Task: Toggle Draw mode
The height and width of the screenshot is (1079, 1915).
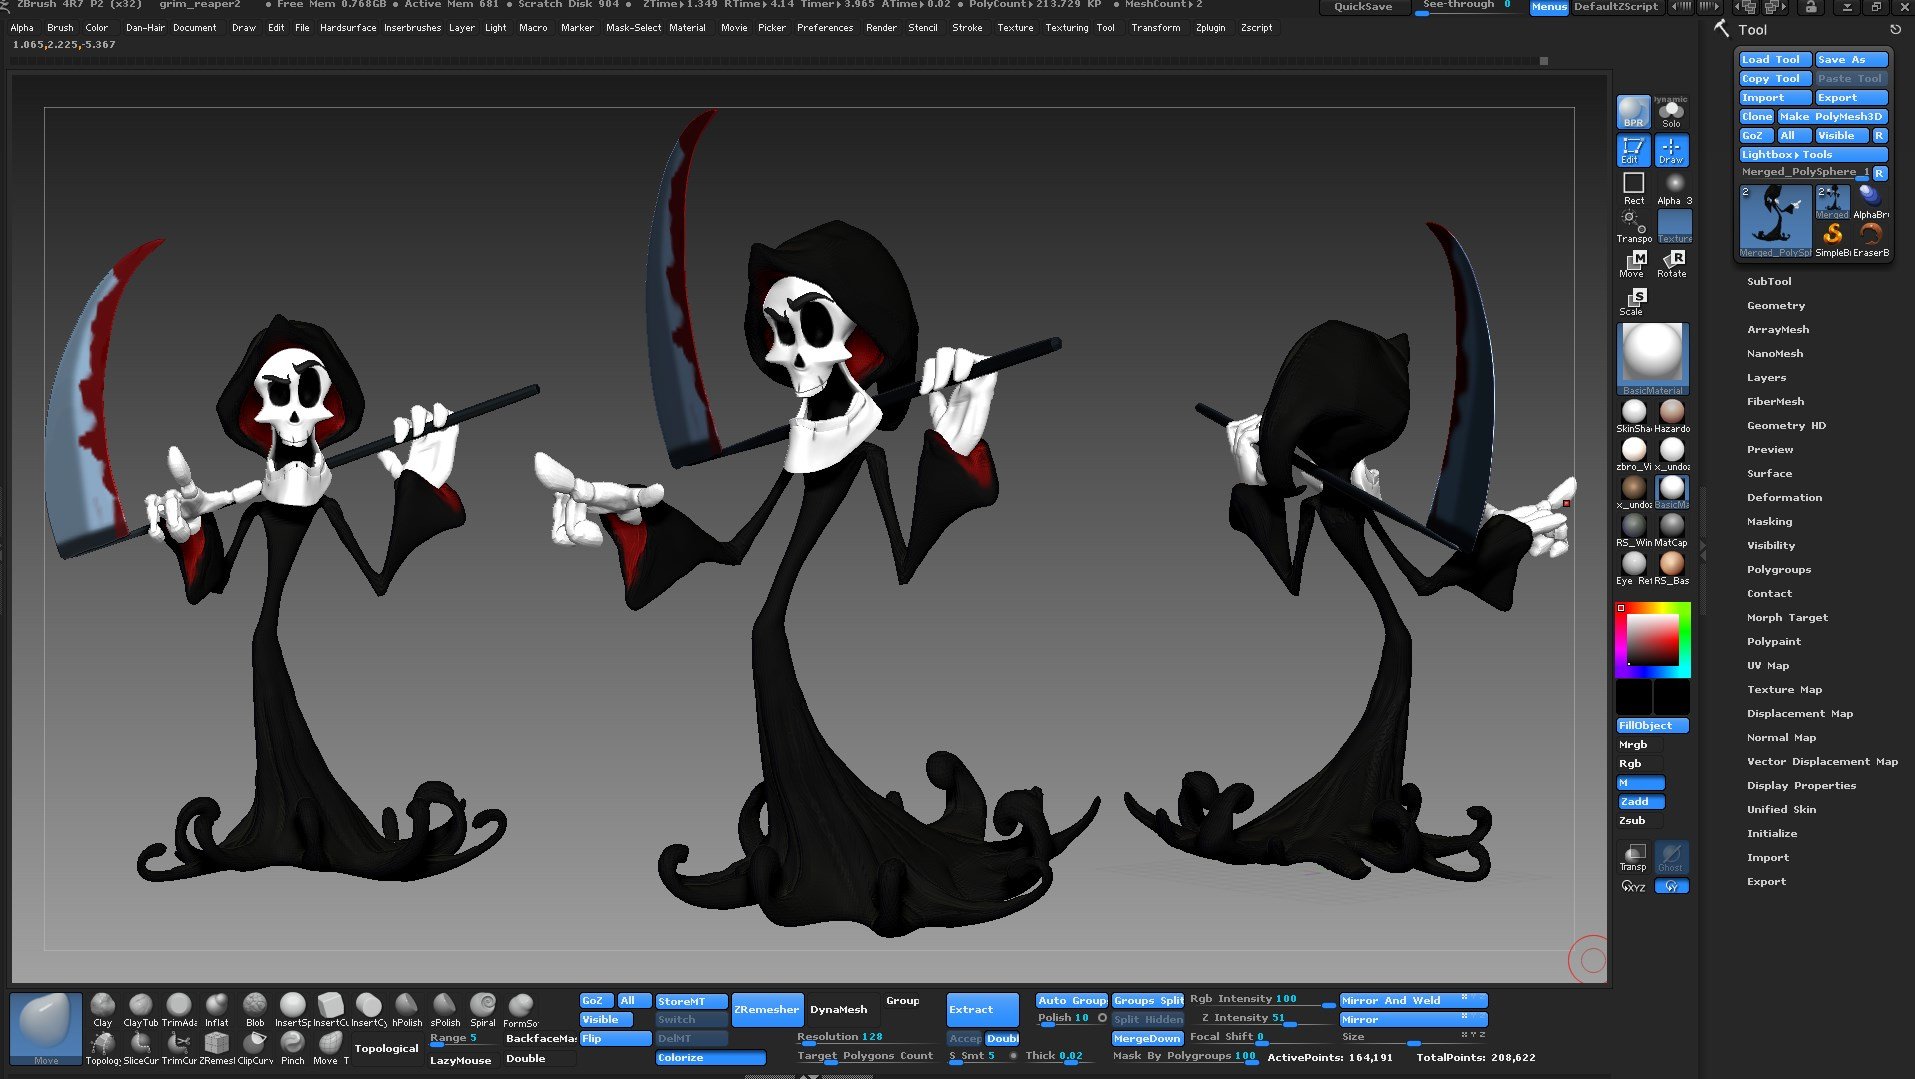Action: tap(1672, 150)
